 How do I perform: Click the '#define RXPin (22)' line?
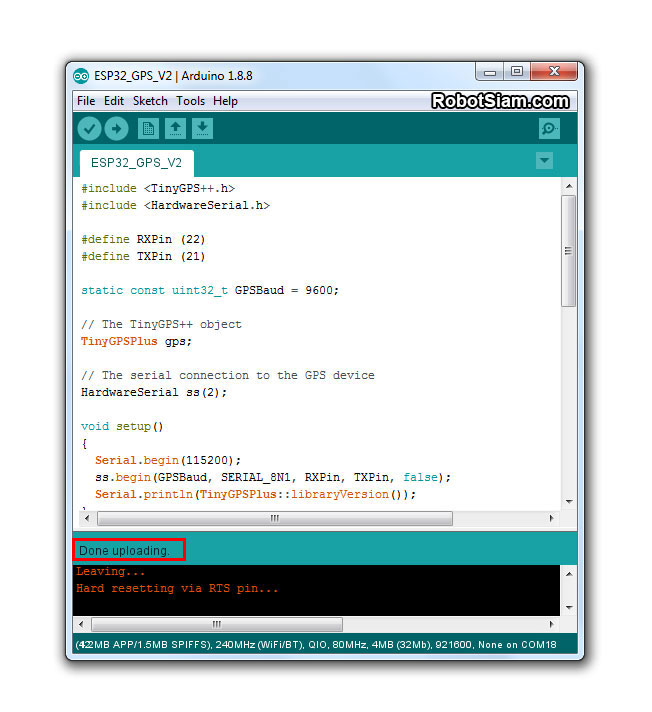pyautogui.click(x=143, y=240)
